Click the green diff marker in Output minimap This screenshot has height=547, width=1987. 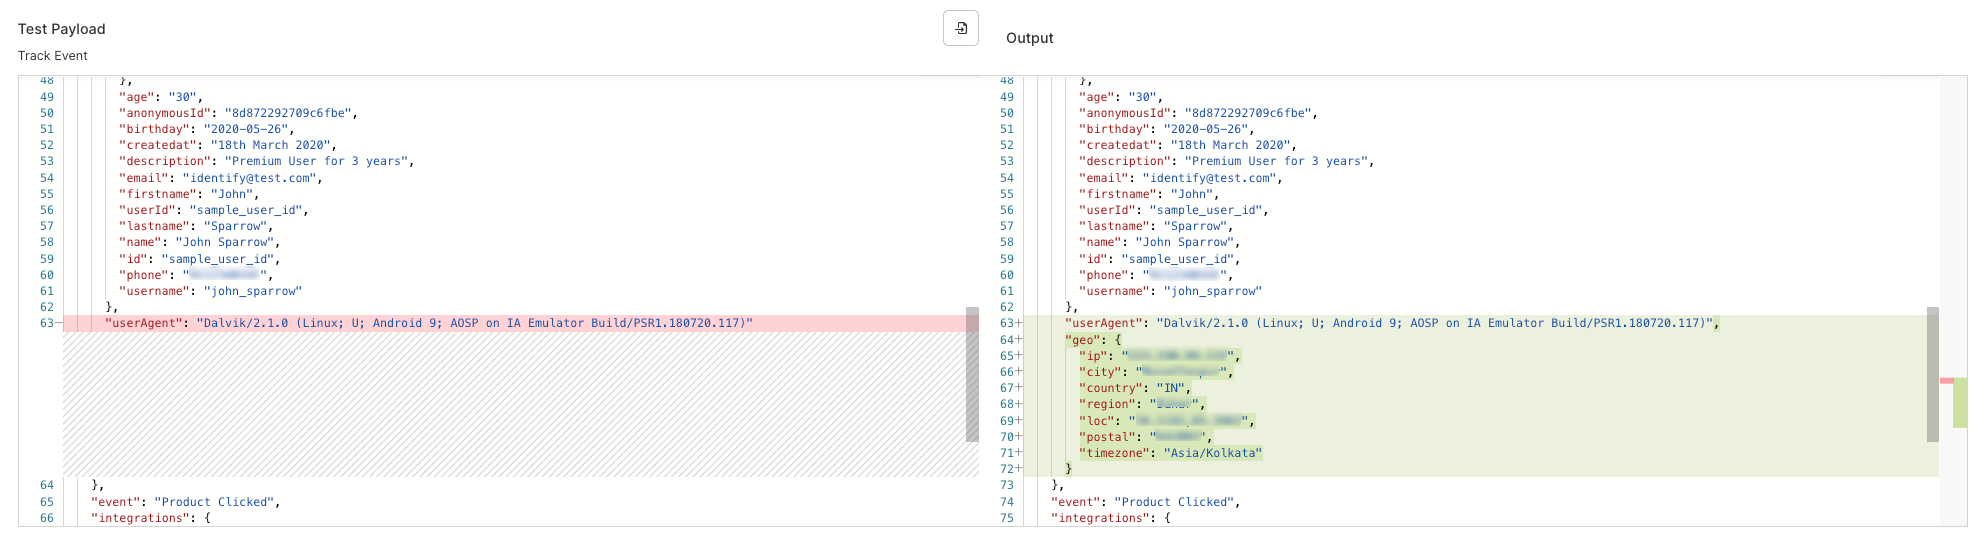(x=1960, y=402)
